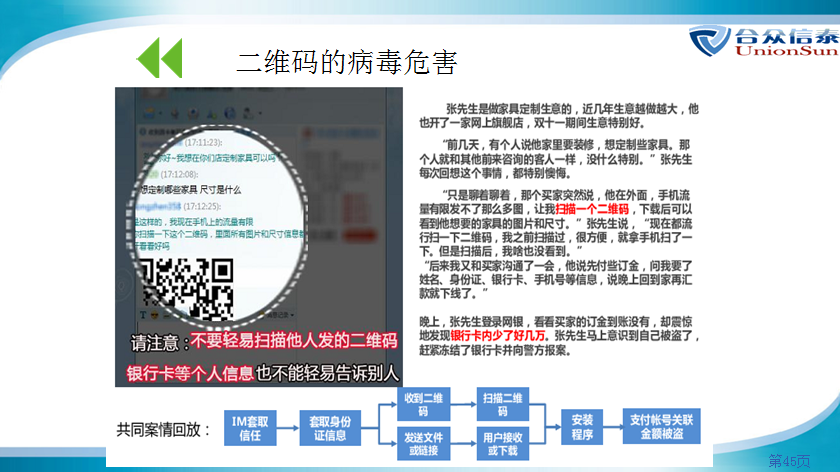Click the 套取身份证信息 flow box
Viewport: 840px width, 472px height.
[329, 428]
